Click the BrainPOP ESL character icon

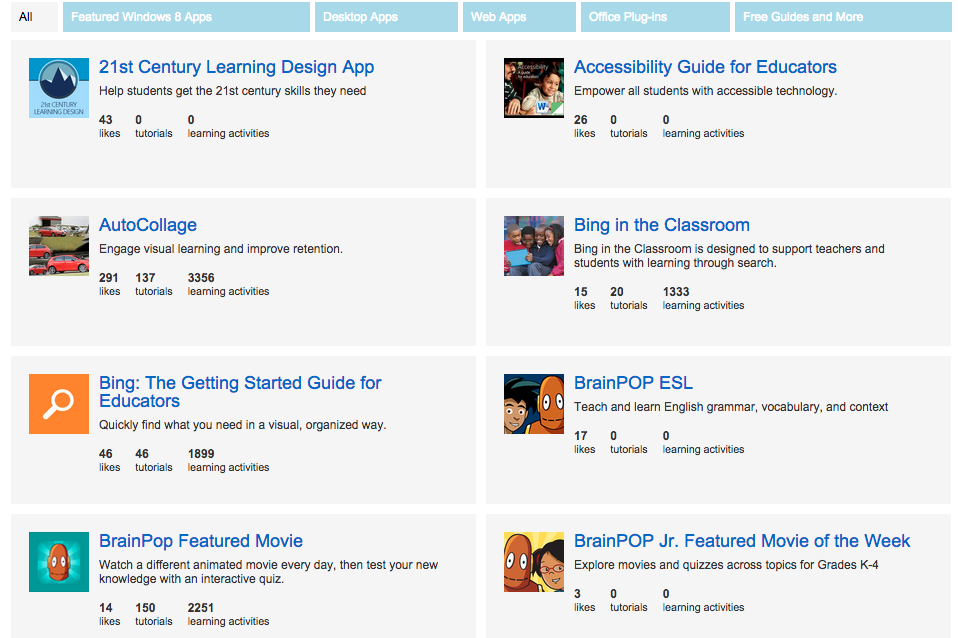tap(534, 404)
